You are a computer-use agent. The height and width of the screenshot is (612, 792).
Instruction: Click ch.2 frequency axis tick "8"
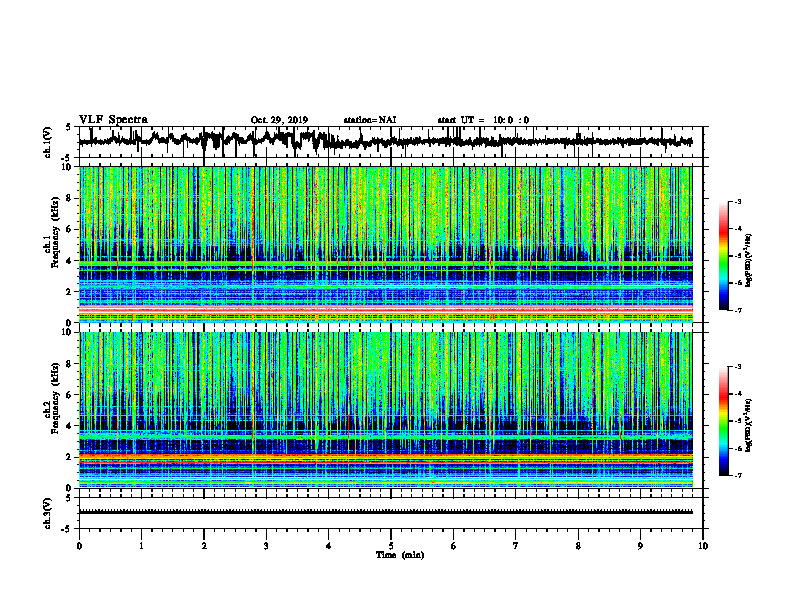tap(70, 364)
